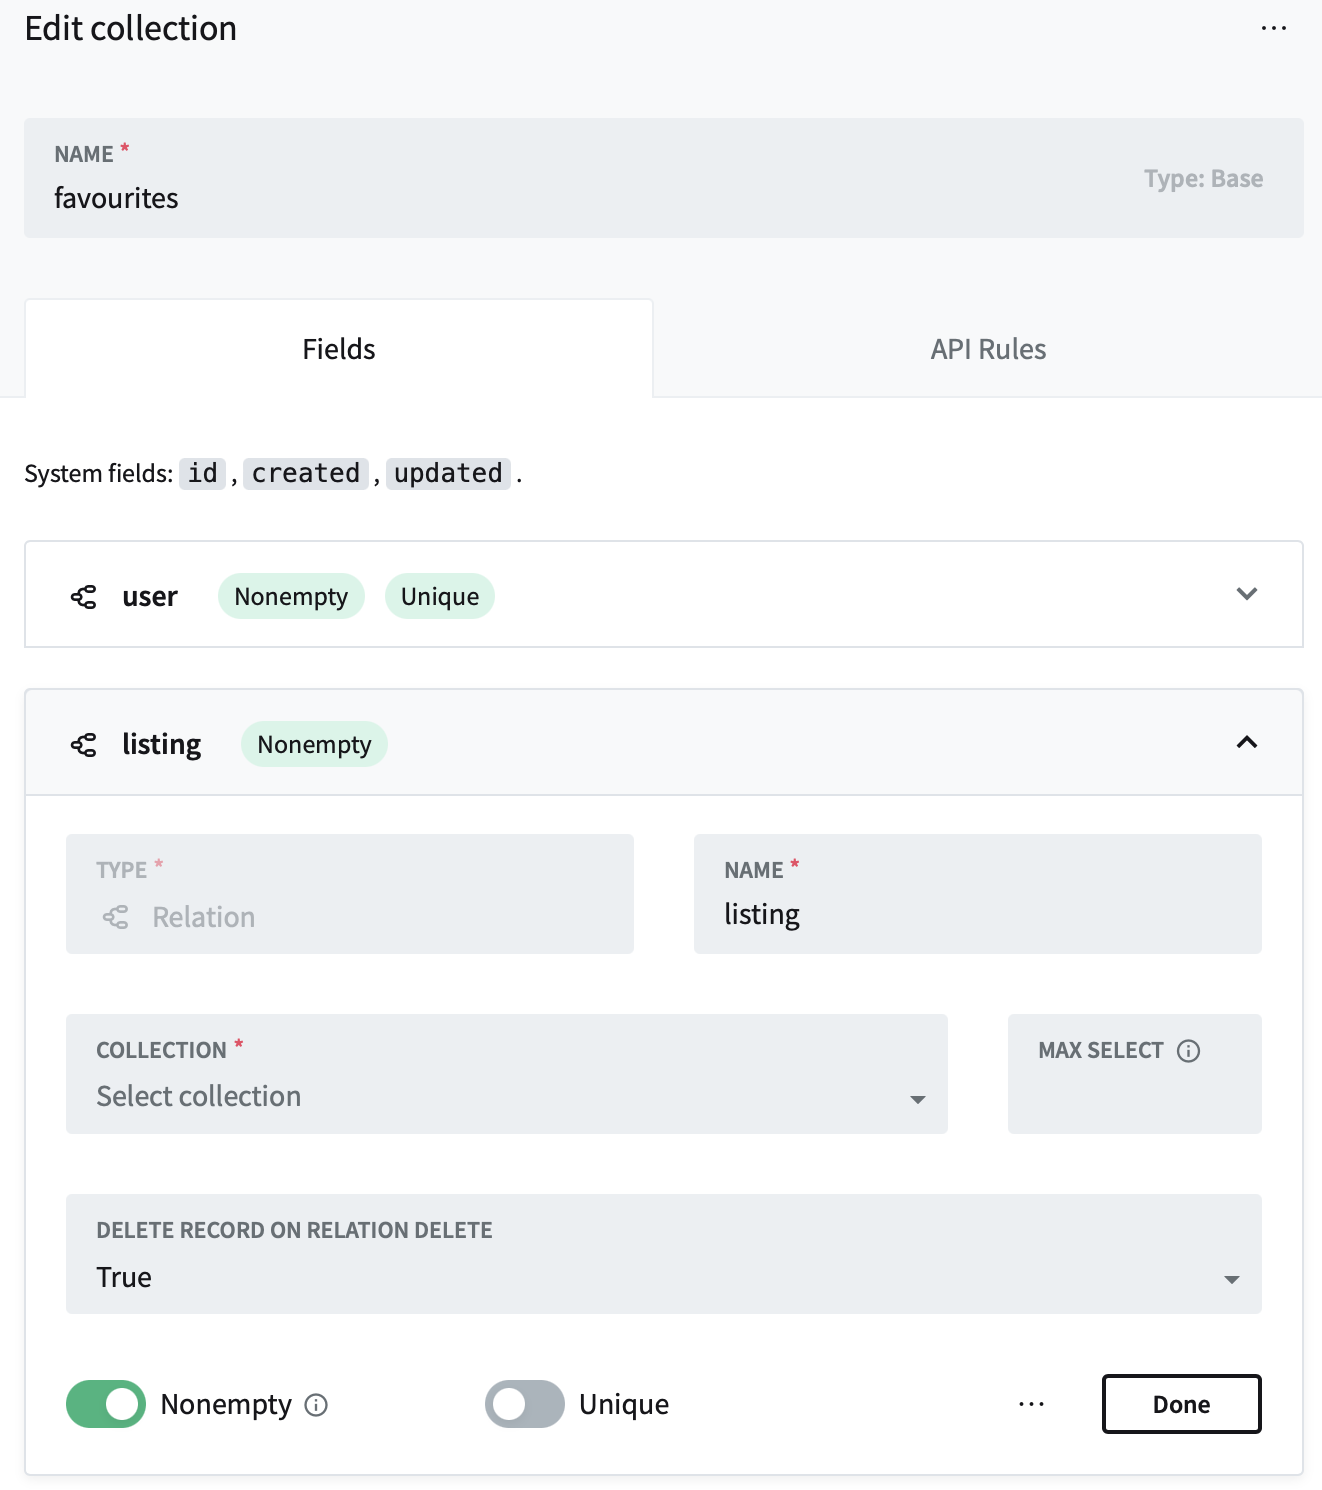Screen dimensions: 1322x1490
Task: Enable the Unique toggle for listing
Action: point(524,1404)
